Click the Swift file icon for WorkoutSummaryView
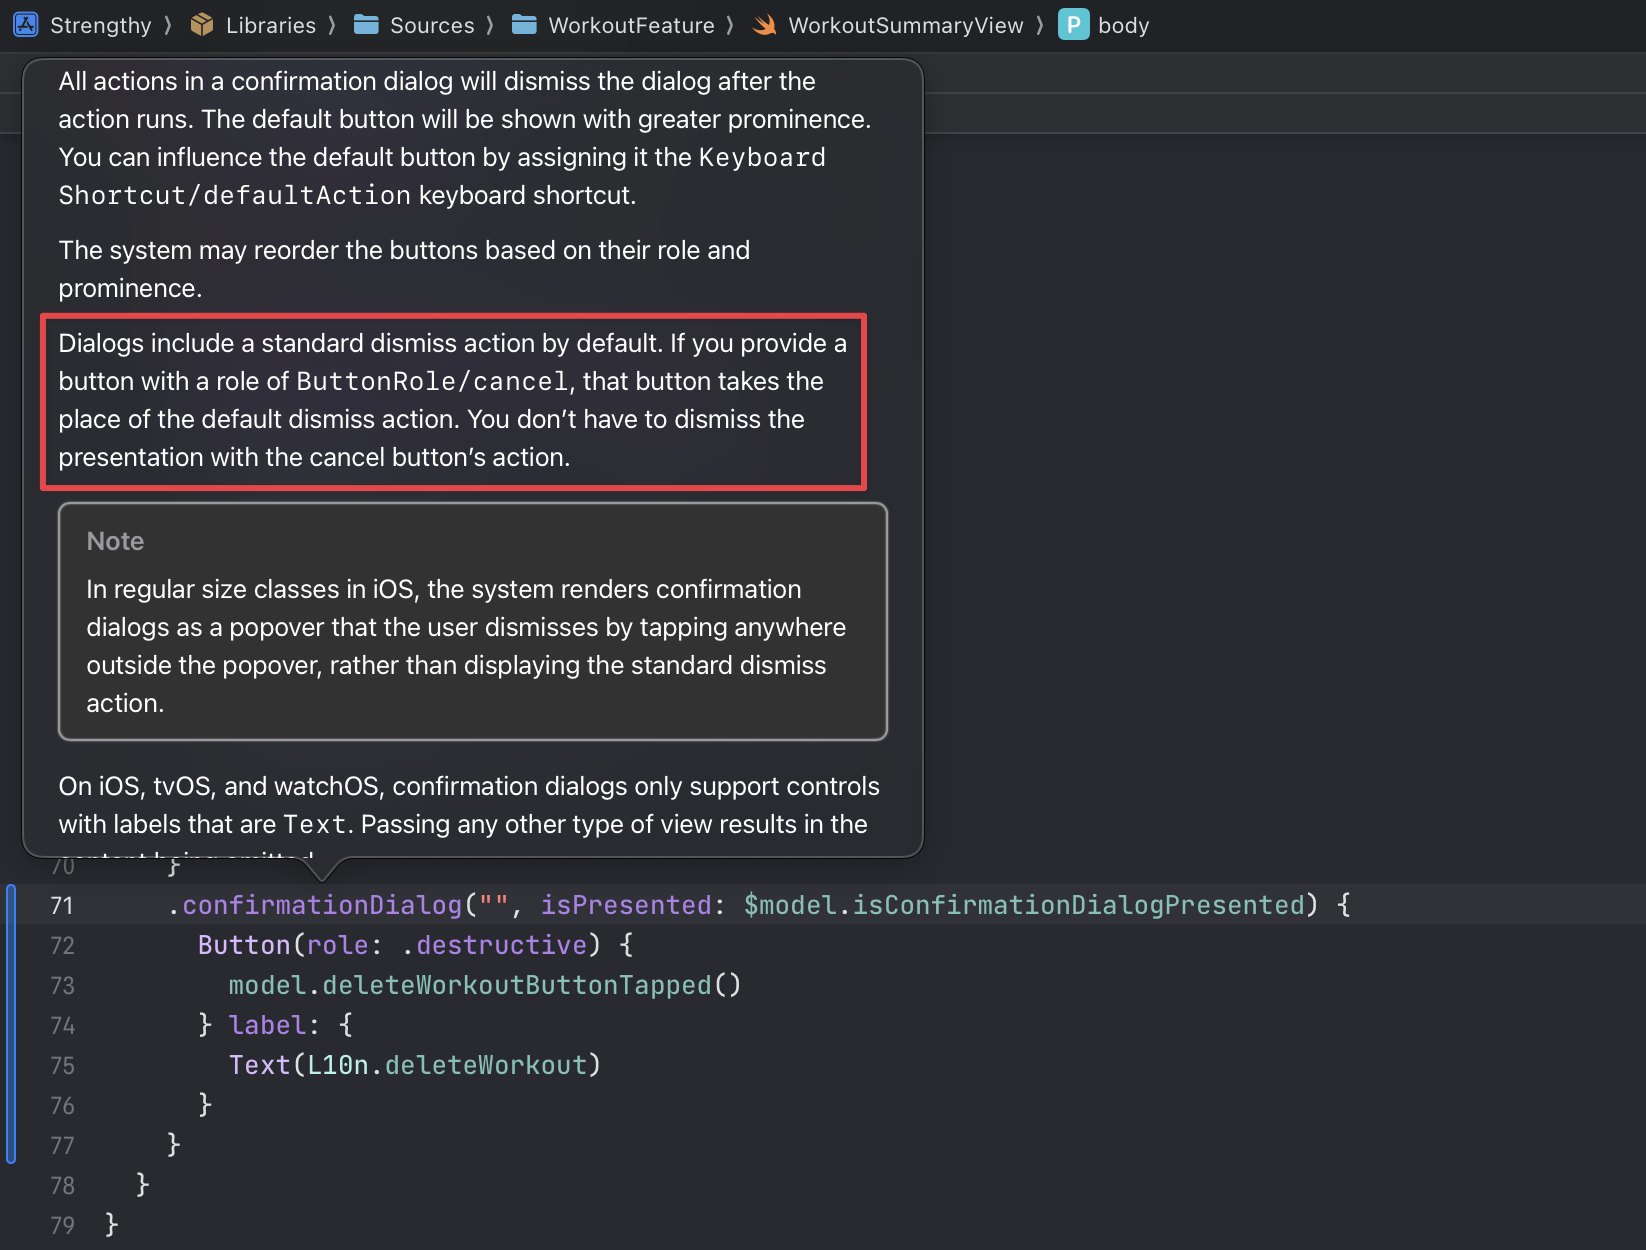The height and width of the screenshot is (1250, 1646). (765, 25)
